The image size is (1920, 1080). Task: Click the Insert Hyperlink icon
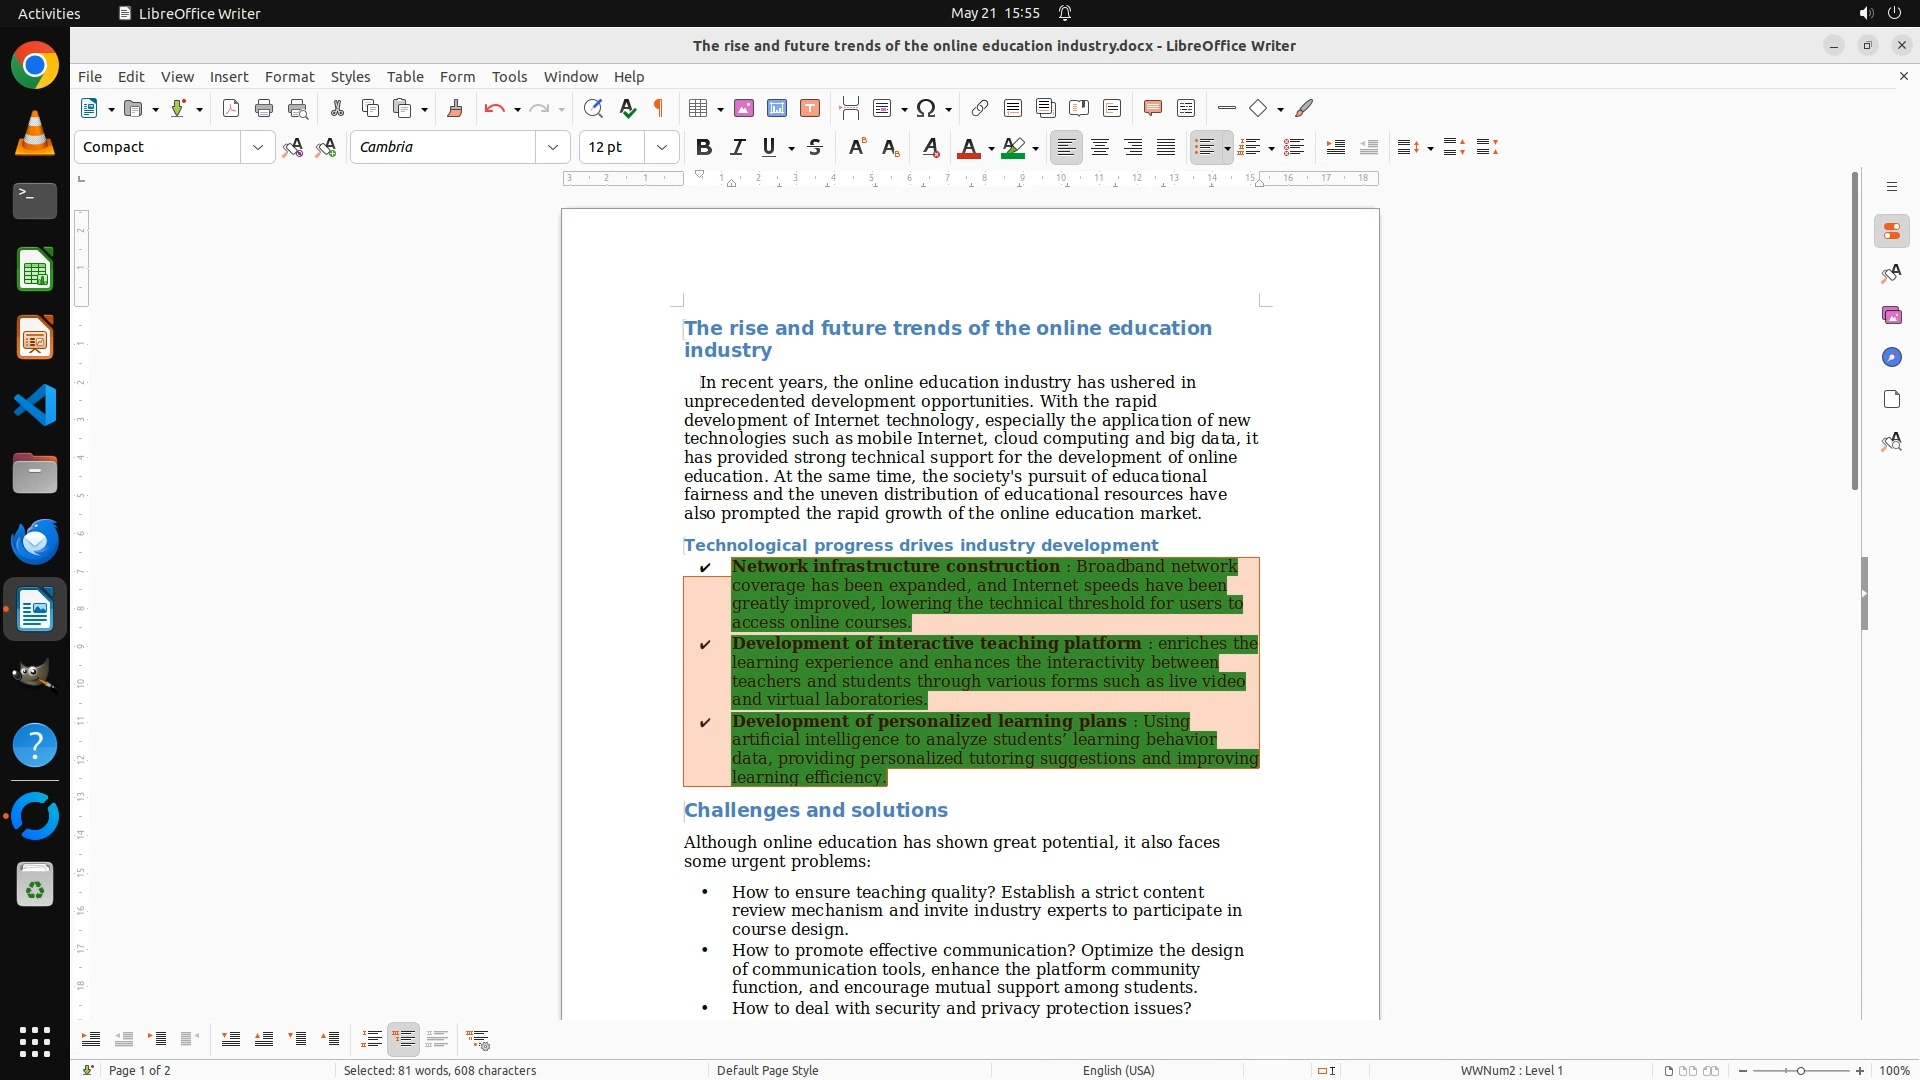[980, 109]
